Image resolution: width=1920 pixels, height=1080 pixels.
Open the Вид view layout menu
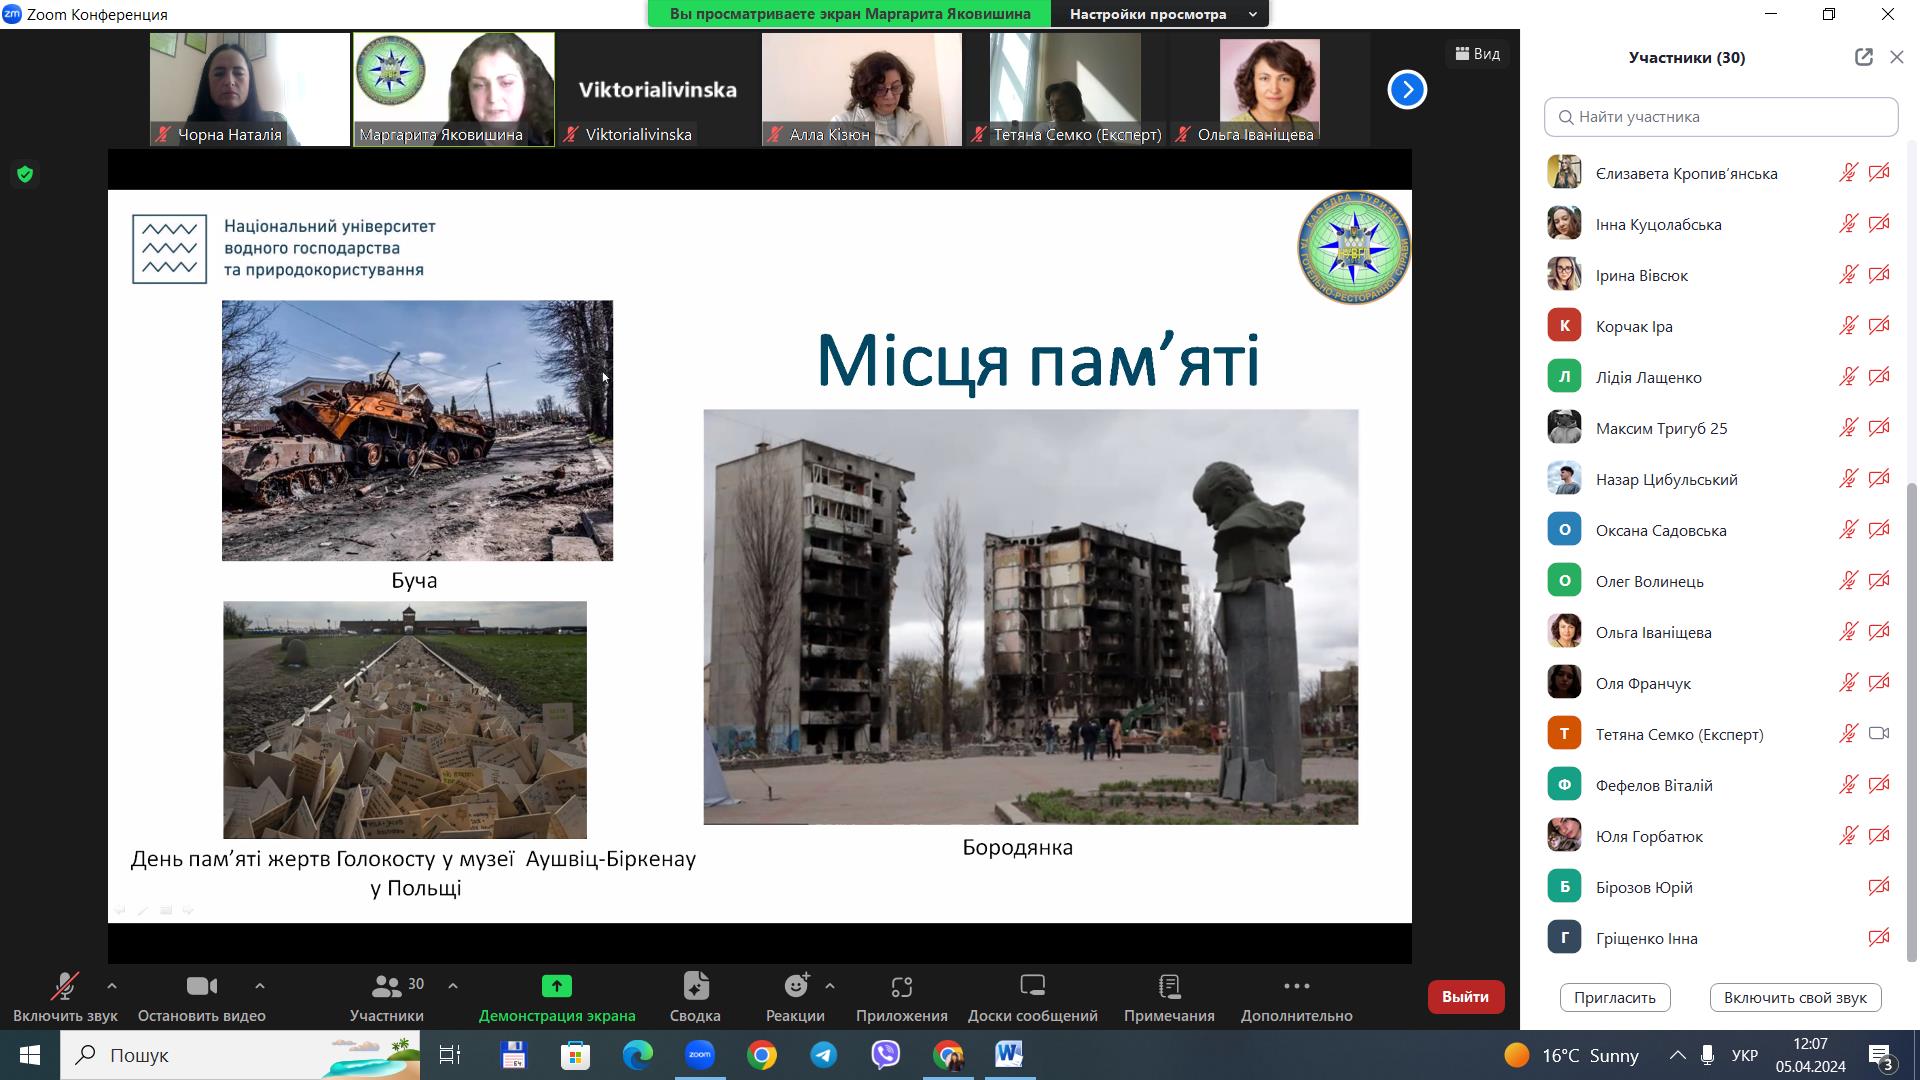1477,54
